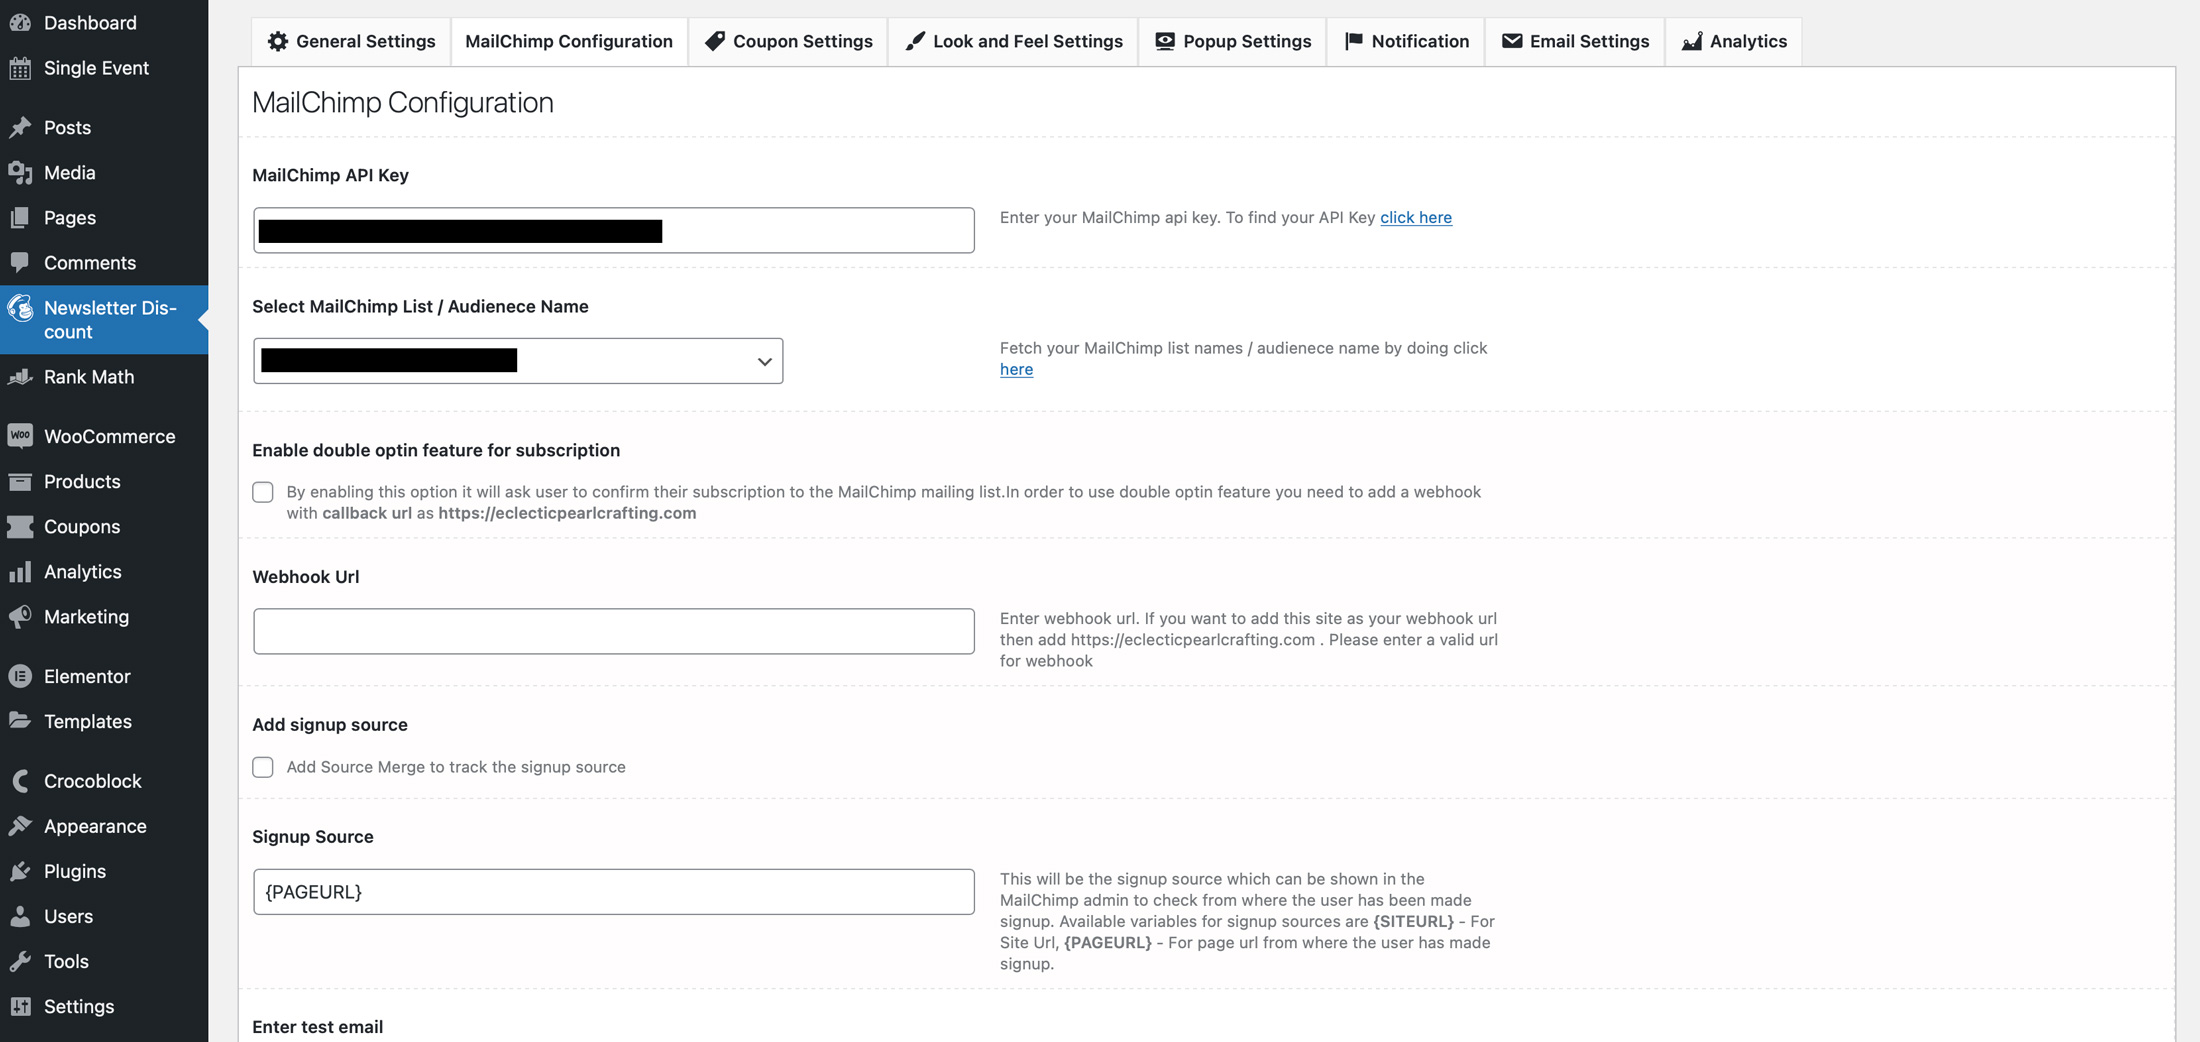
Task: Click the sidebar Analytics bar-chart icon
Action: coord(20,571)
